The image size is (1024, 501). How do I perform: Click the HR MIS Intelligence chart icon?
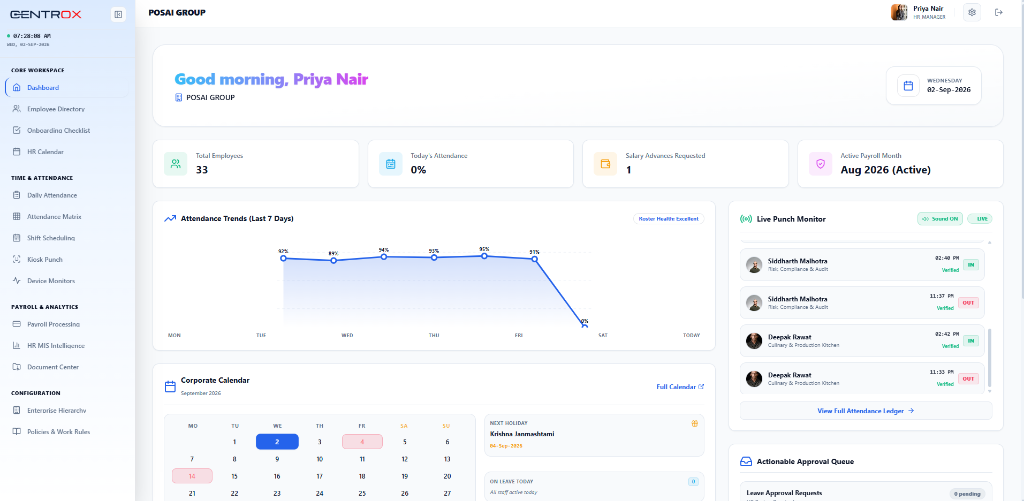17,346
